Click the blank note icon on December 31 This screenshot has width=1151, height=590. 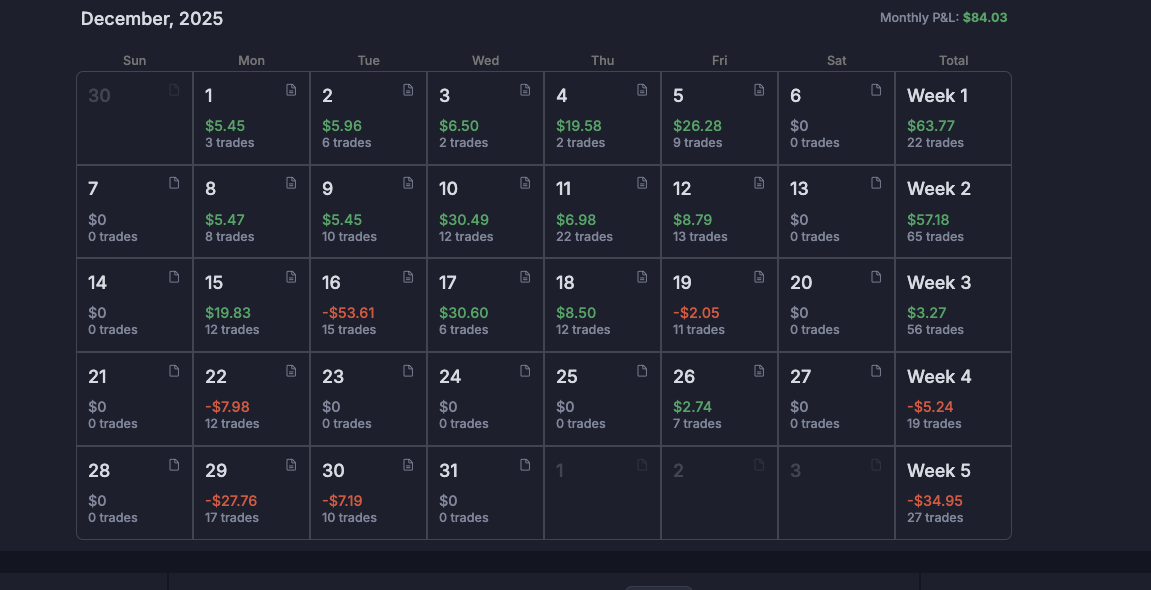tap(525, 465)
